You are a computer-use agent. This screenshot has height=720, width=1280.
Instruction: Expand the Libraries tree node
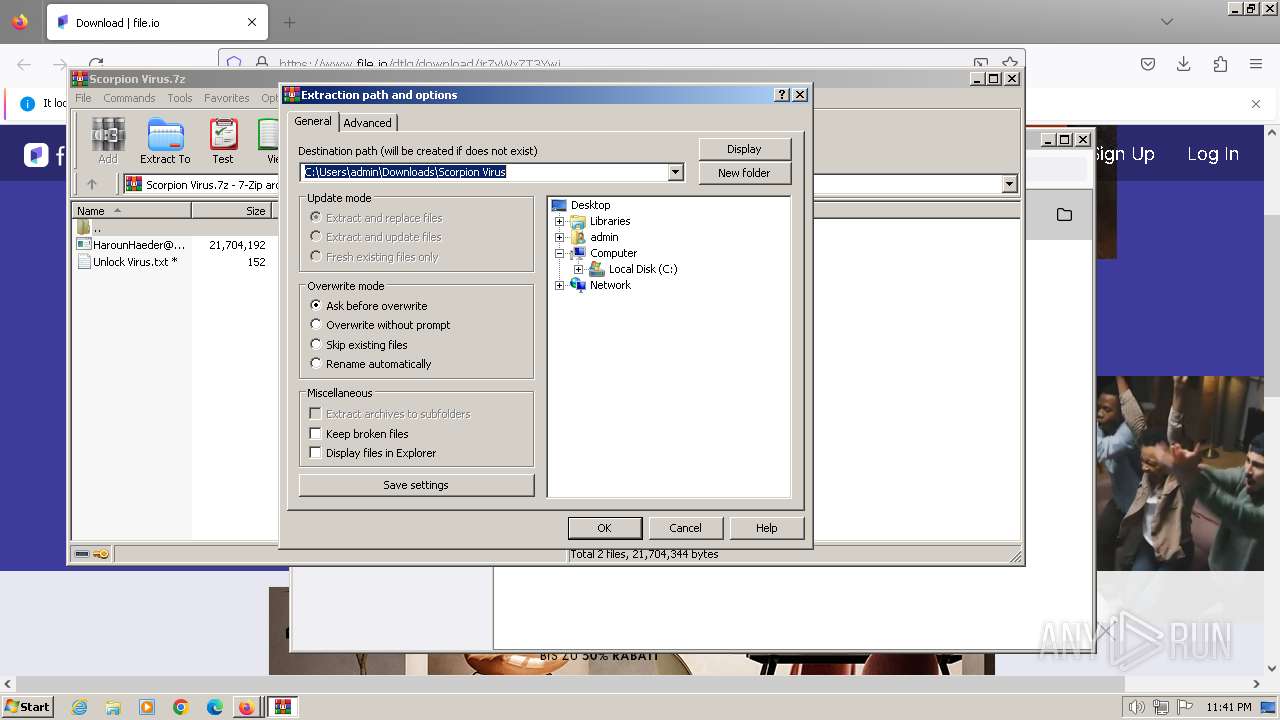(x=560, y=221)
